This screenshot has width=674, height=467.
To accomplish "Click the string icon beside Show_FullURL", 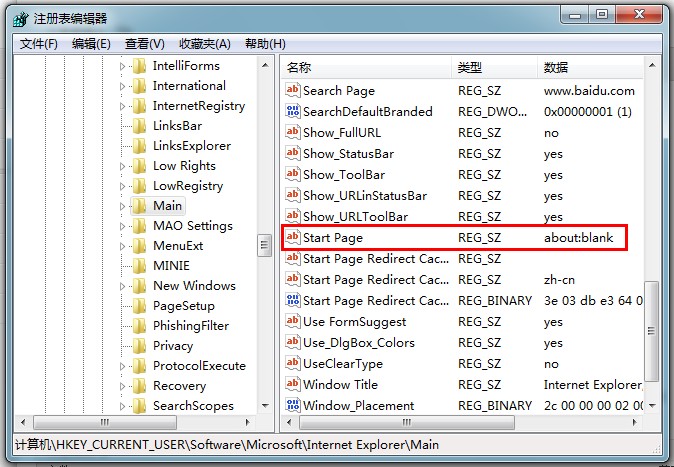I will pyautogui.click(x=293, y=132).
